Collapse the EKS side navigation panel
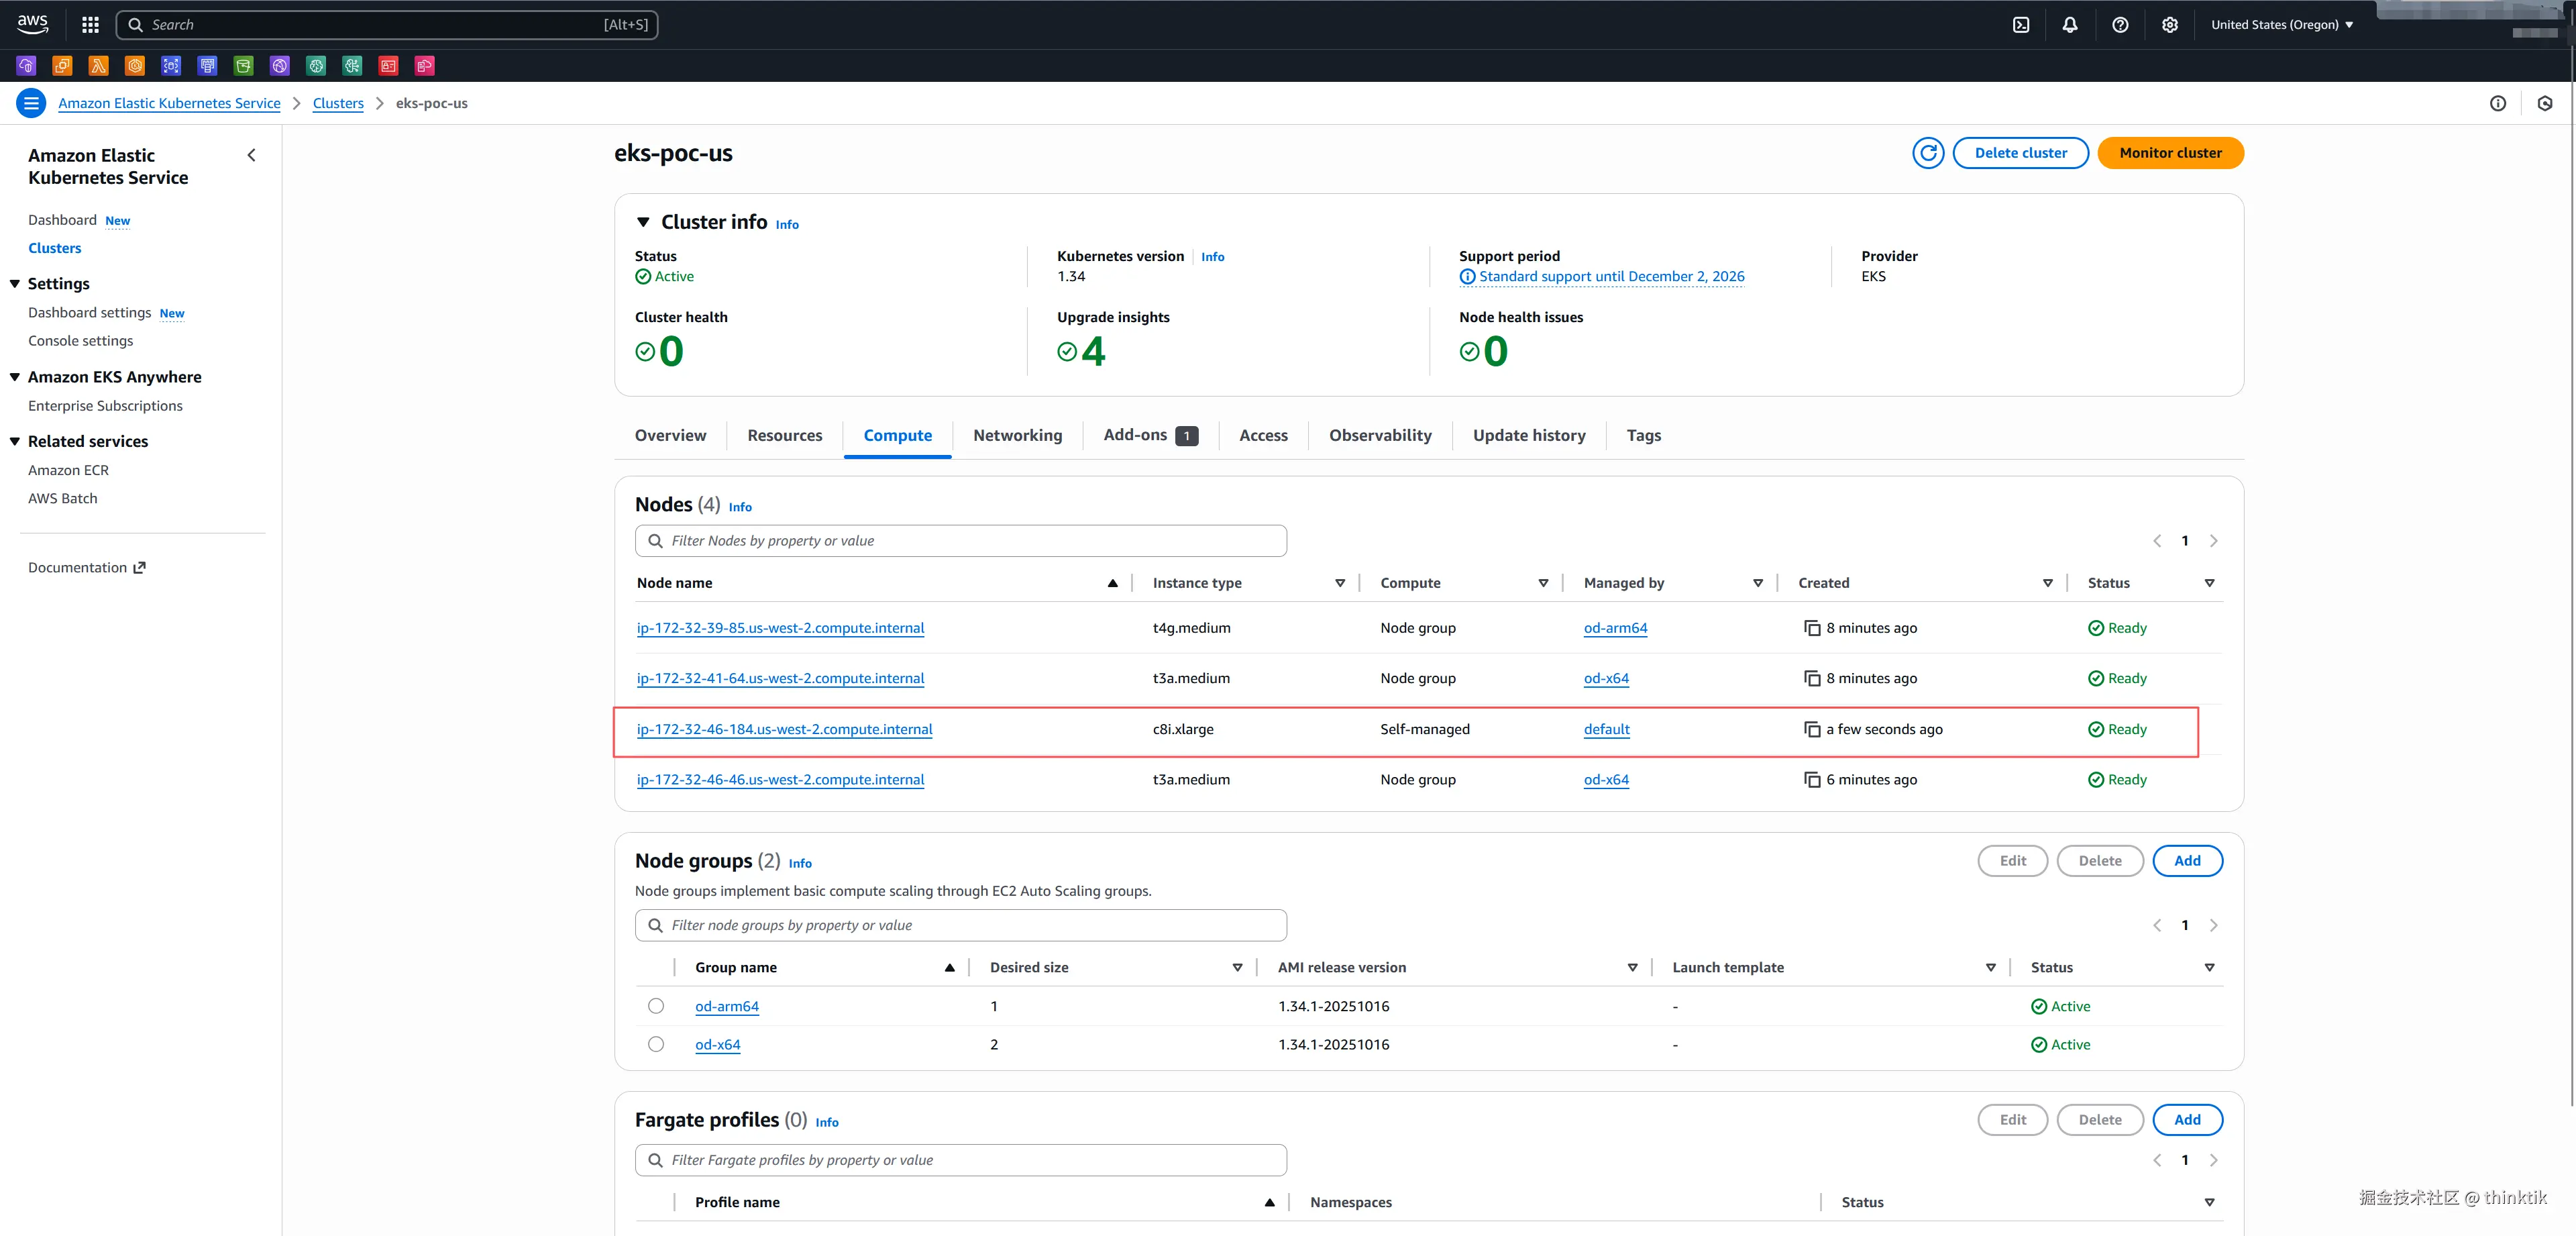 click(251, 155)
